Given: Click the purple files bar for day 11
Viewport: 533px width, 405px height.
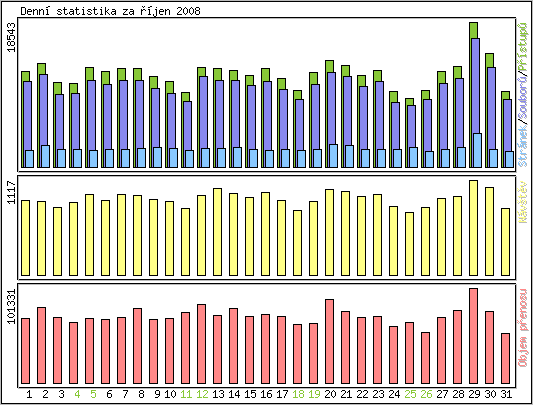Looking at the screenshot, I should pos(188,126).
